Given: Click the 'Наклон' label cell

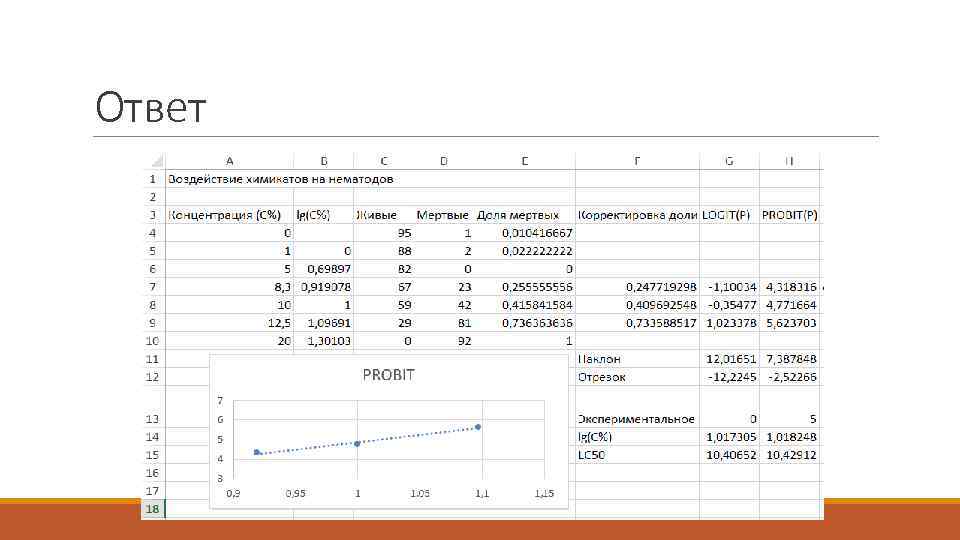Looking at the screenshot, I should pos(637,359).
